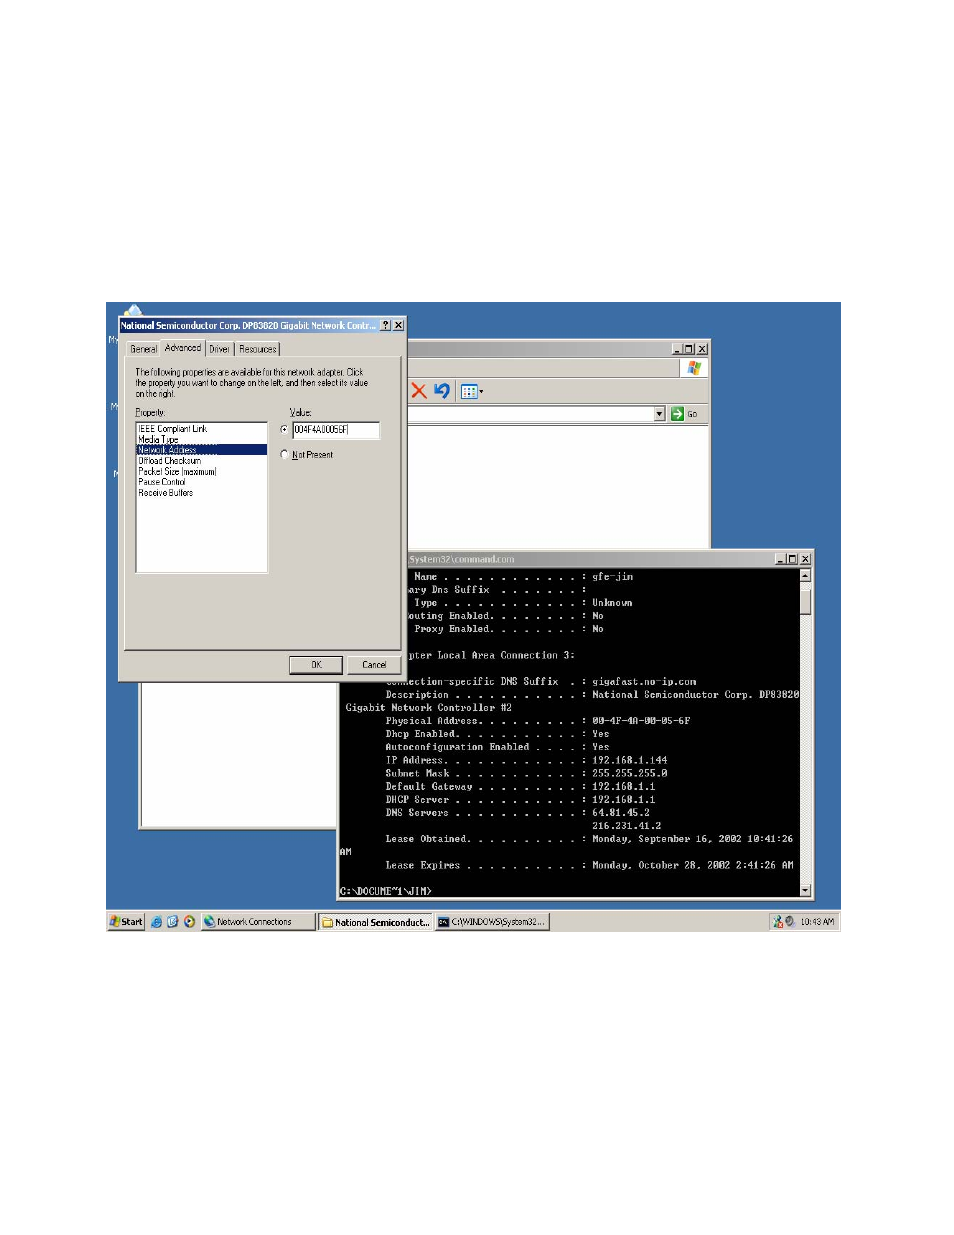Open the Start menu

coord(127,922)
